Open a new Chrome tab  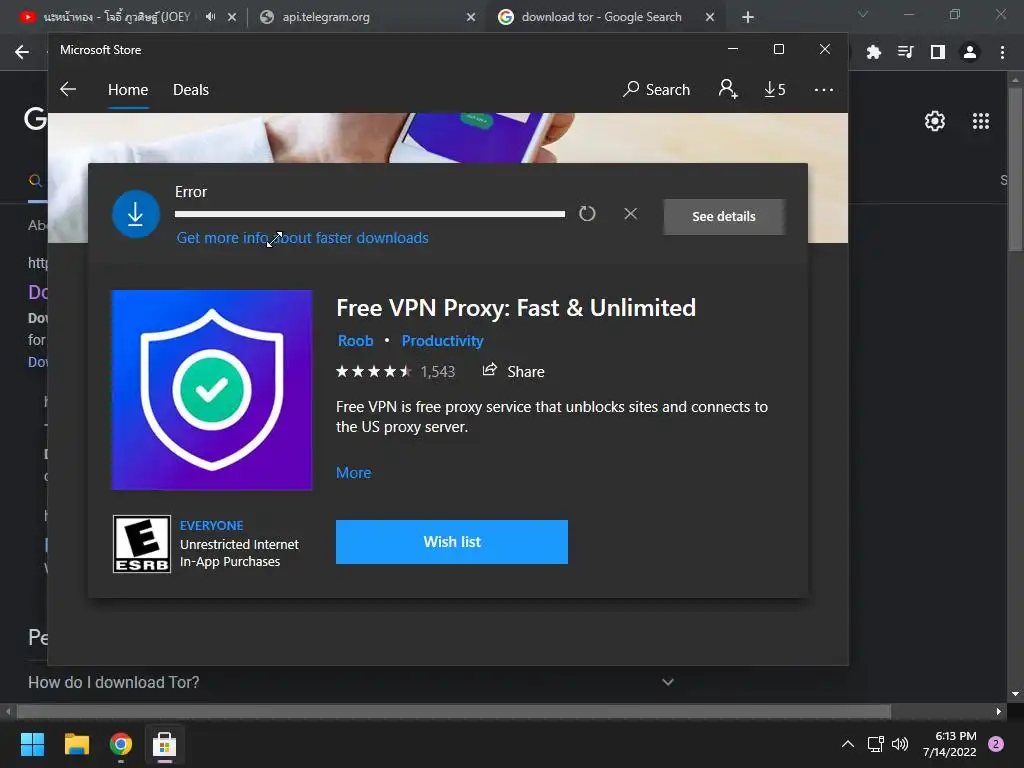[x=748, y=17]
